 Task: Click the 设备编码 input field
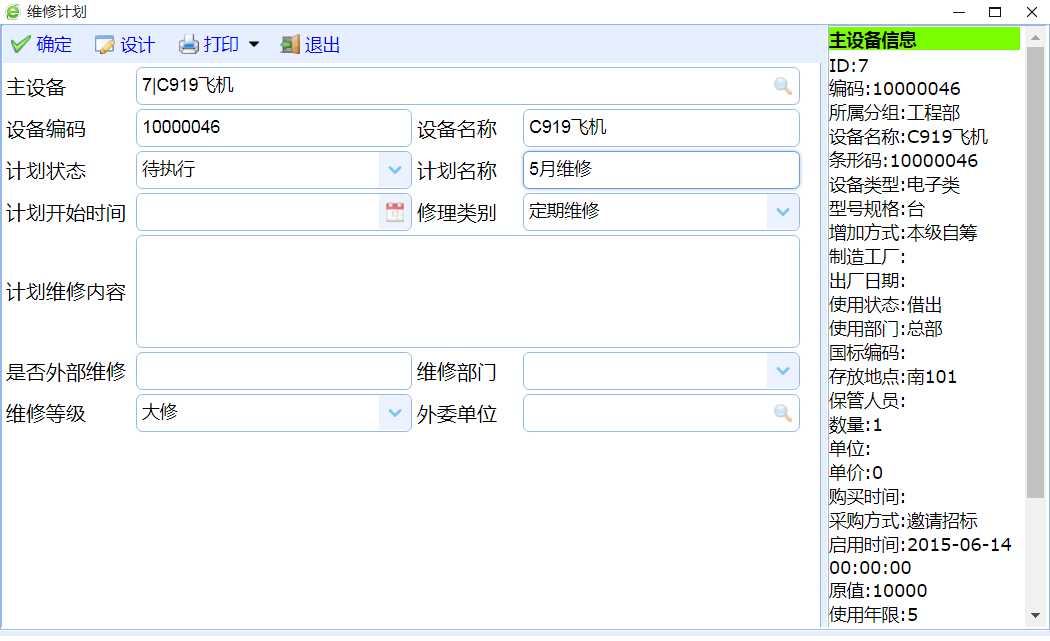click(x=273, y=128)
